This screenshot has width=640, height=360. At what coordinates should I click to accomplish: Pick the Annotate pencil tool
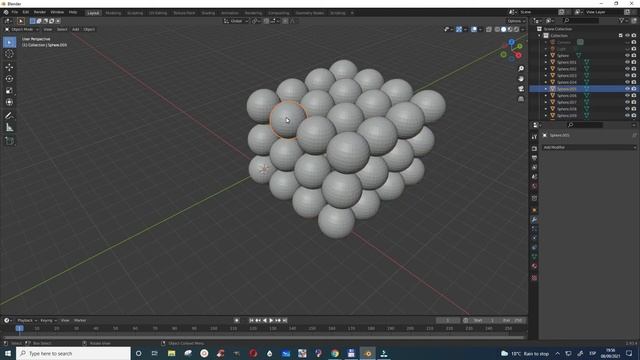(9, 116)
